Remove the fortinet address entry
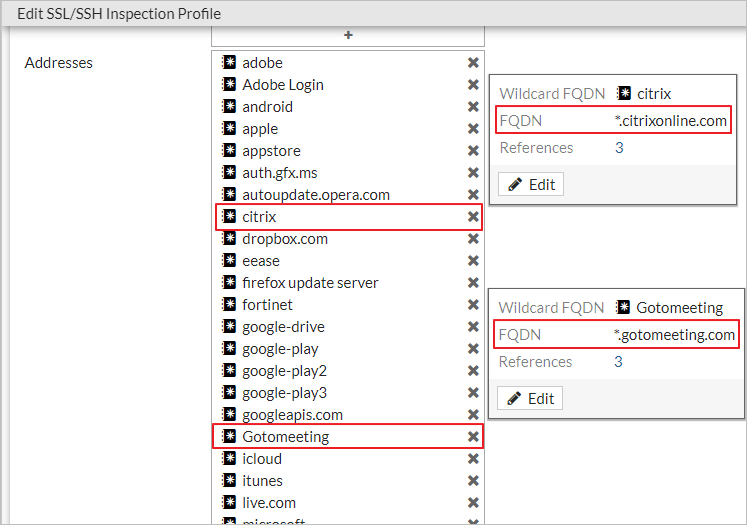Viewport: 747px width, 525px height. coord(473,304)
